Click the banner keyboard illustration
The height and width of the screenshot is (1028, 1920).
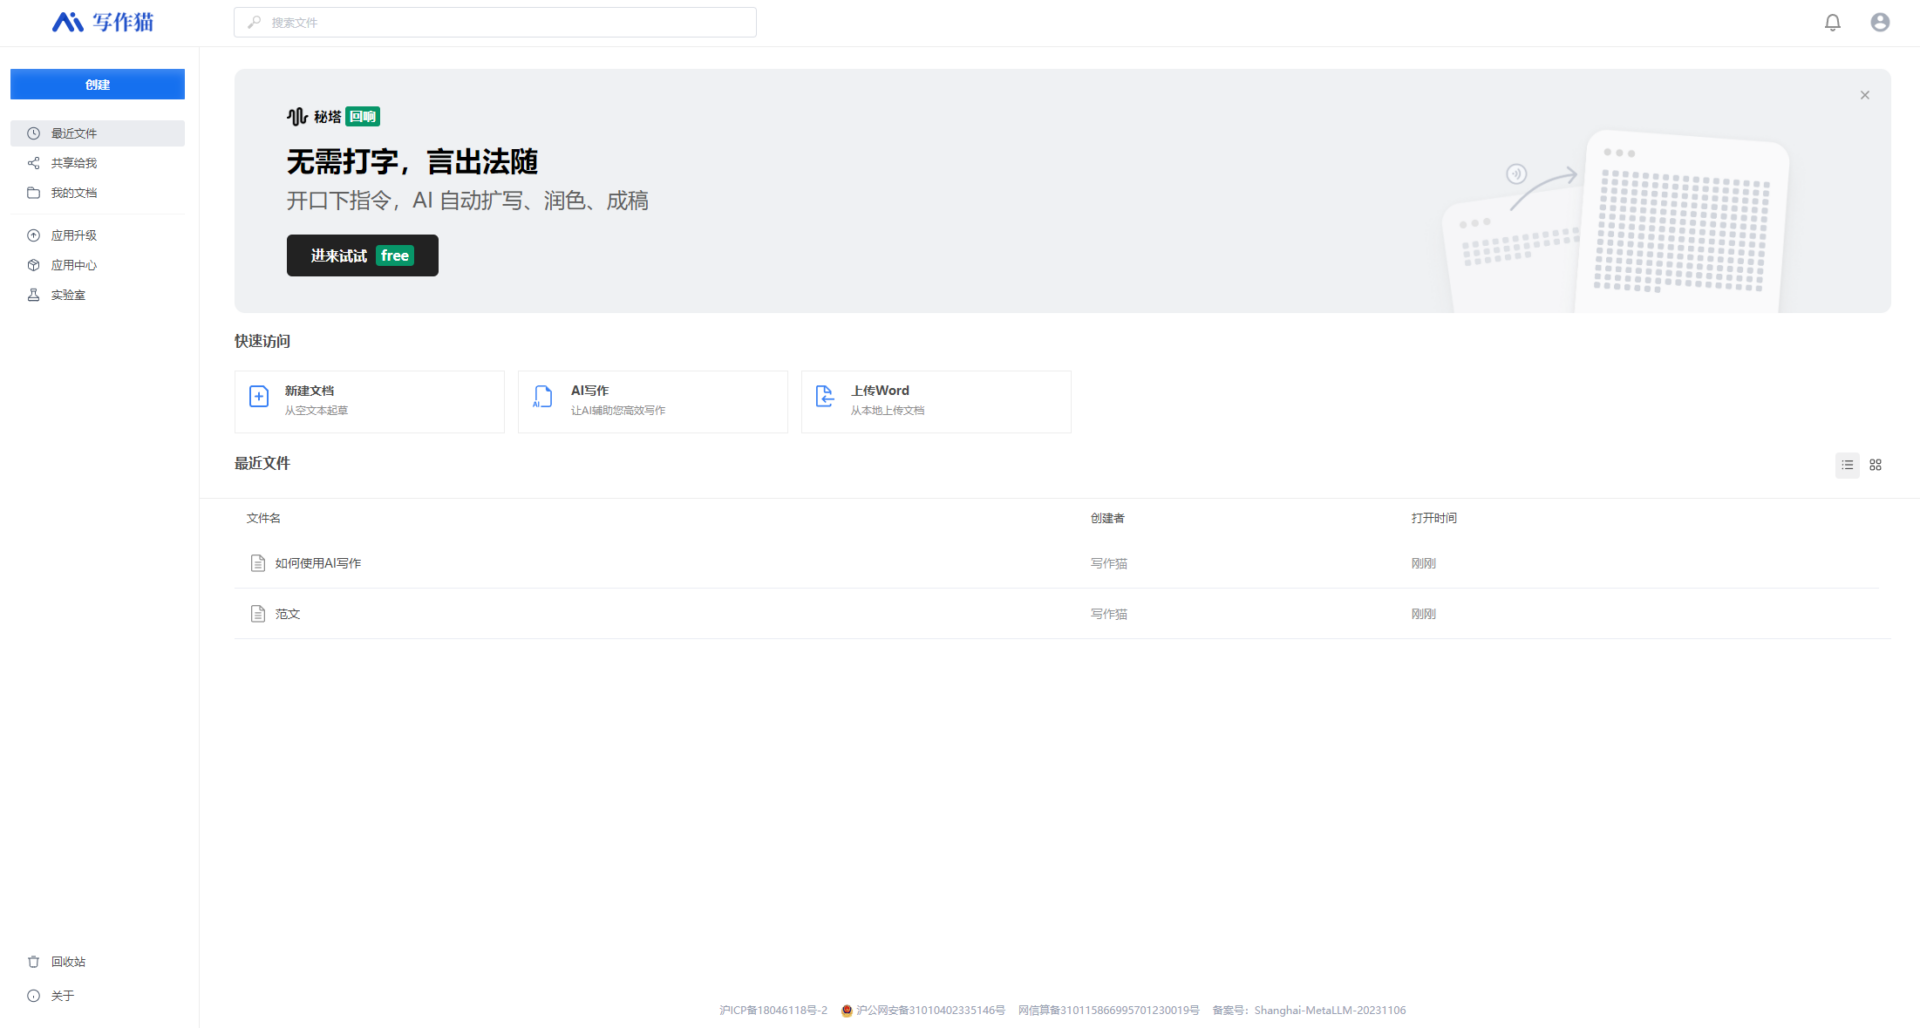(x=1615, y=222)
